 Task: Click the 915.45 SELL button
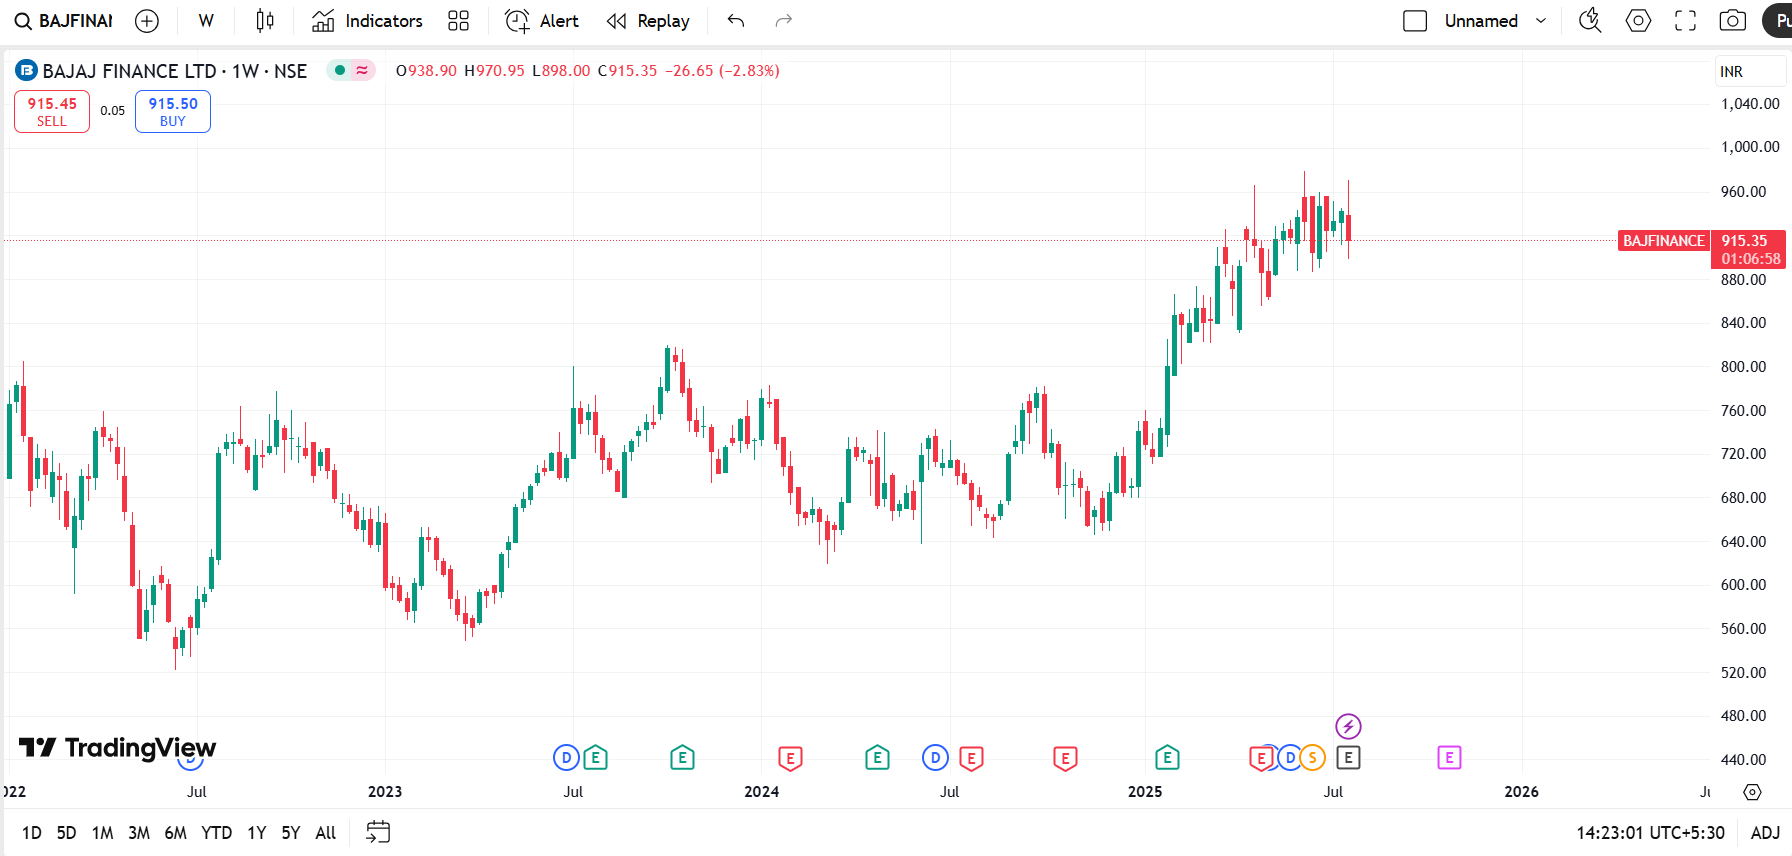coord(52,111)
